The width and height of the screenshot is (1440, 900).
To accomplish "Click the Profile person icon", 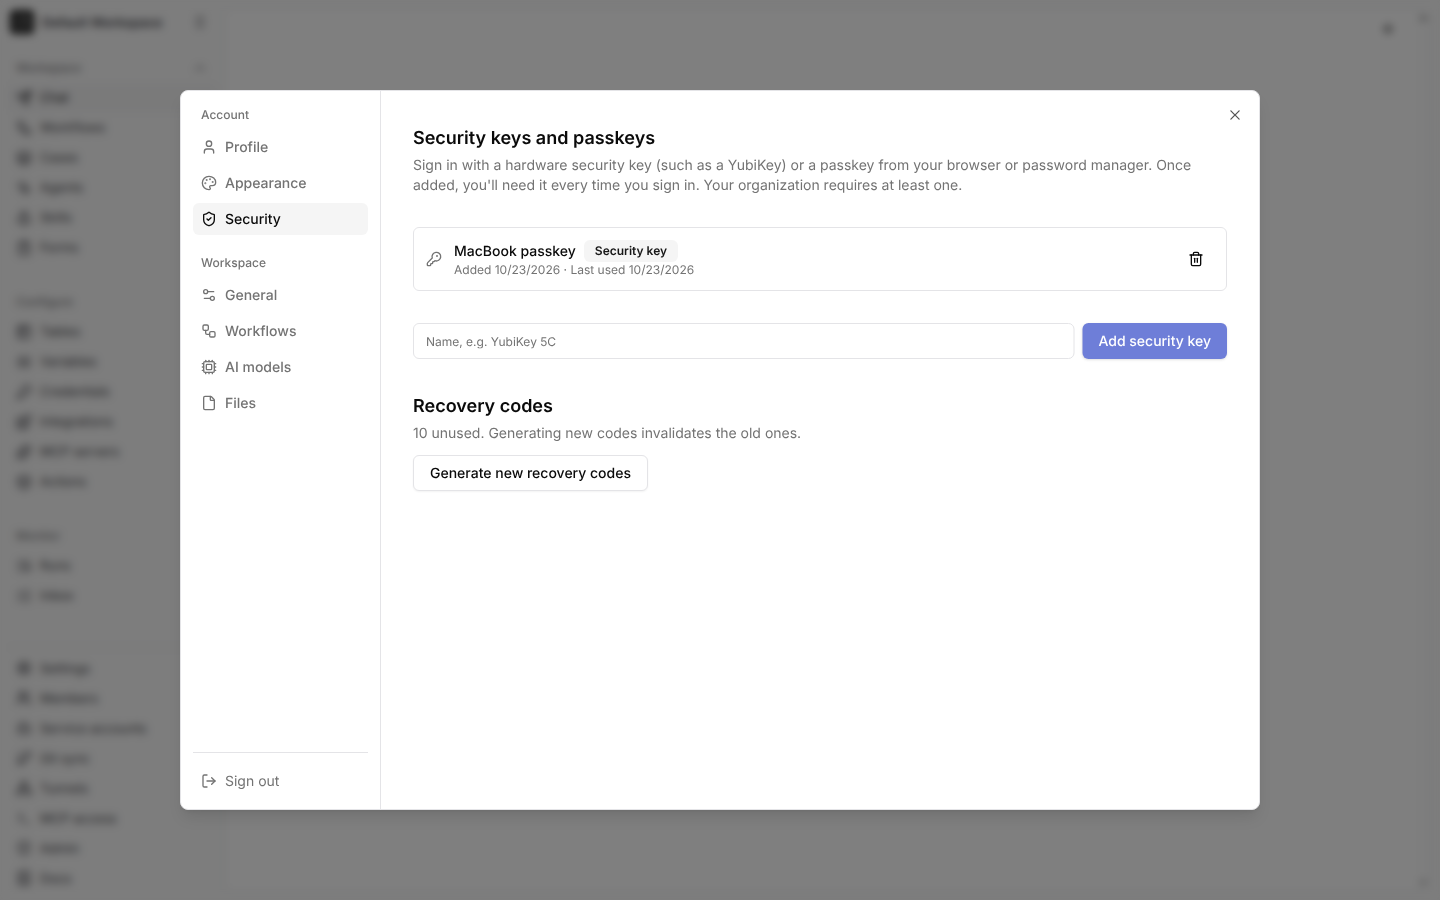I will [x=209, y=147].
